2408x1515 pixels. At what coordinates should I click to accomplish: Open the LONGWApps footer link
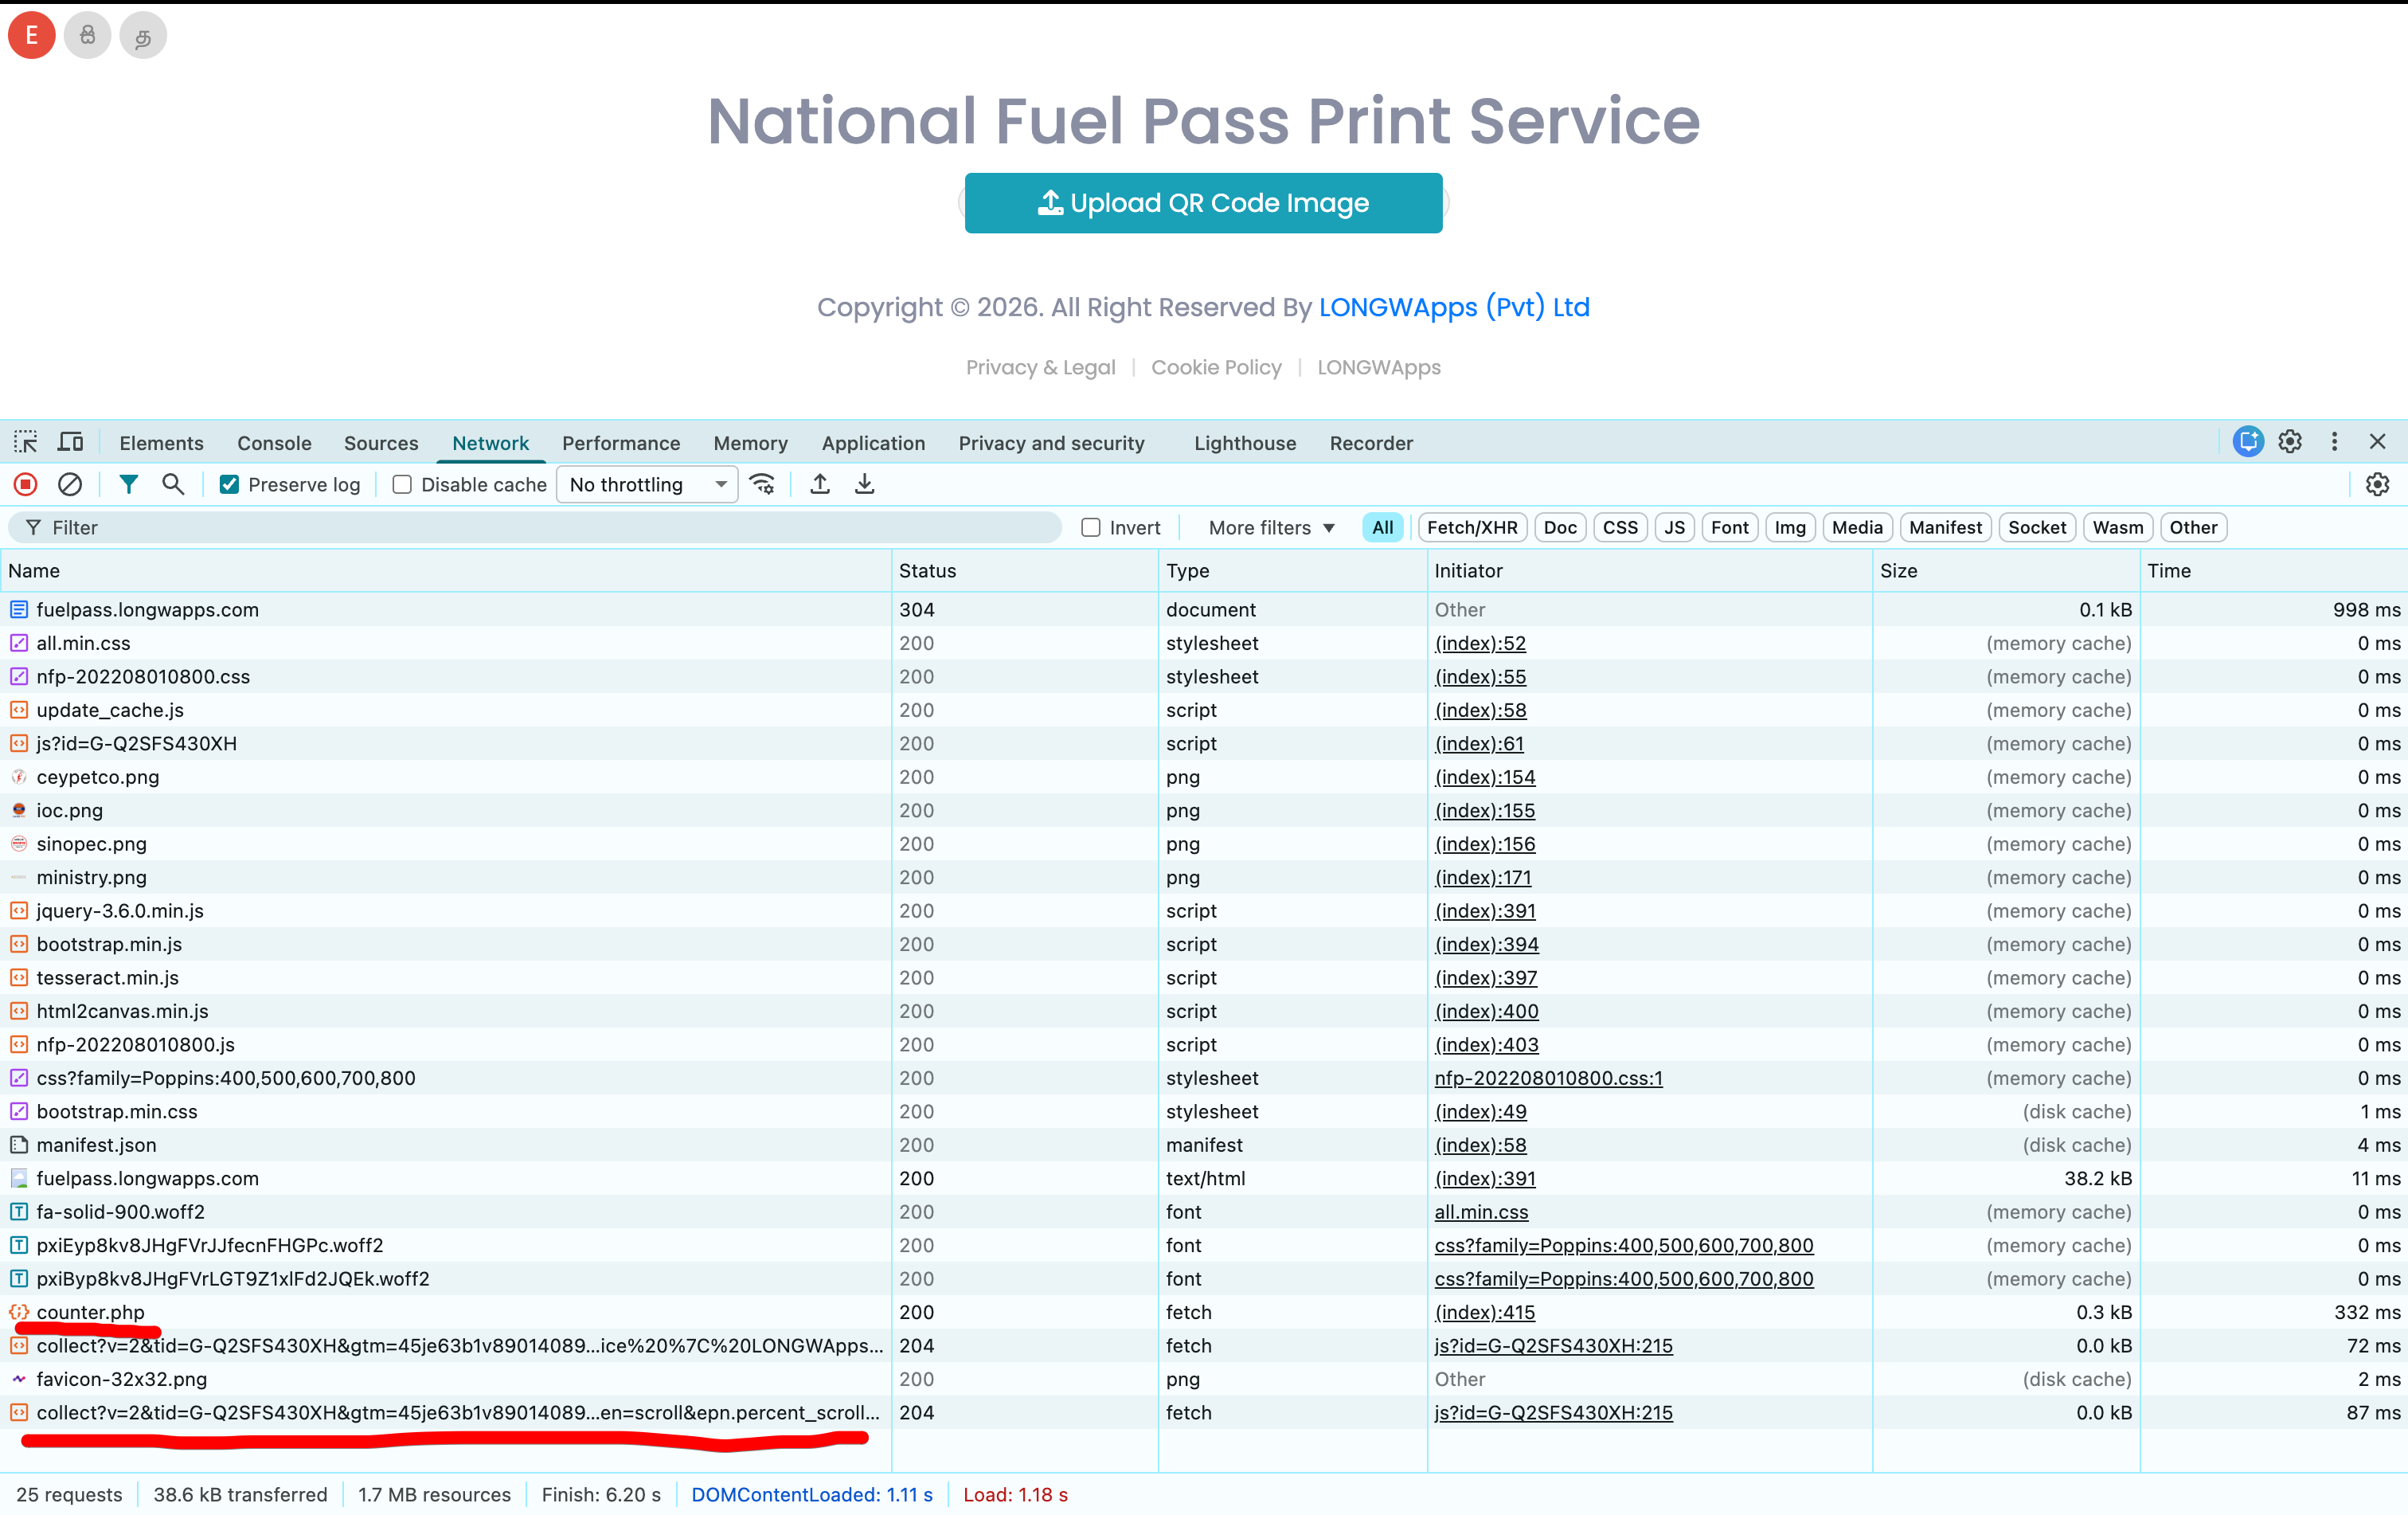click(x=1379, y=367)
